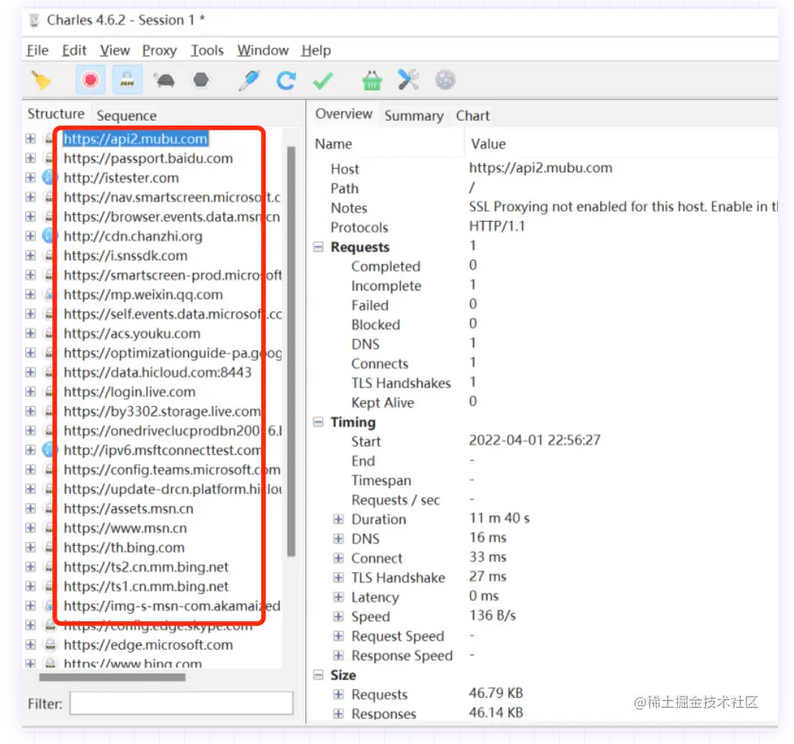Click the blue Repeat arrow icon

286,81
